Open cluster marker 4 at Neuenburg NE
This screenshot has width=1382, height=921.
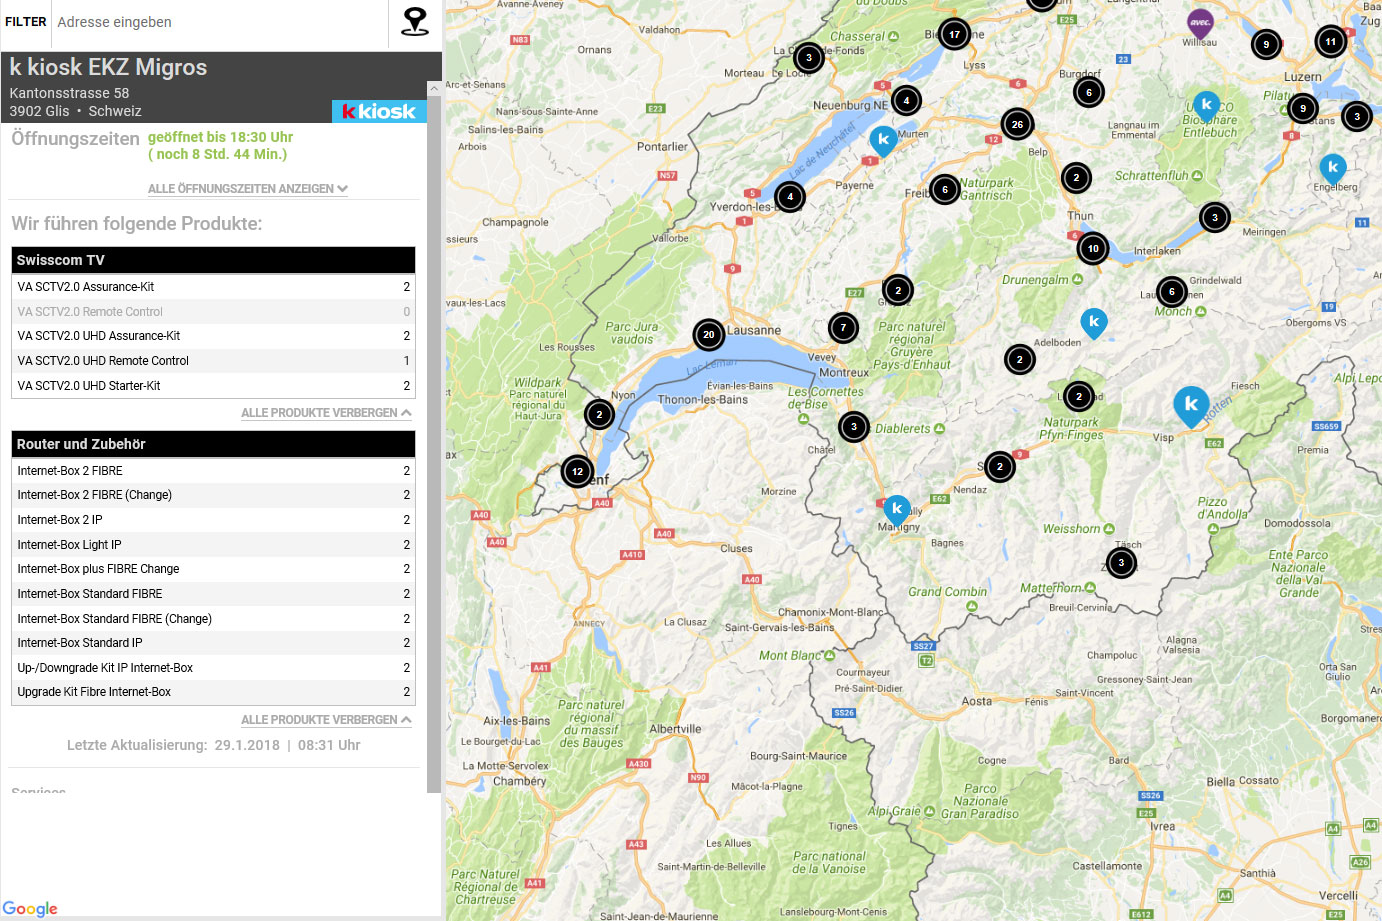coord(906,100)
